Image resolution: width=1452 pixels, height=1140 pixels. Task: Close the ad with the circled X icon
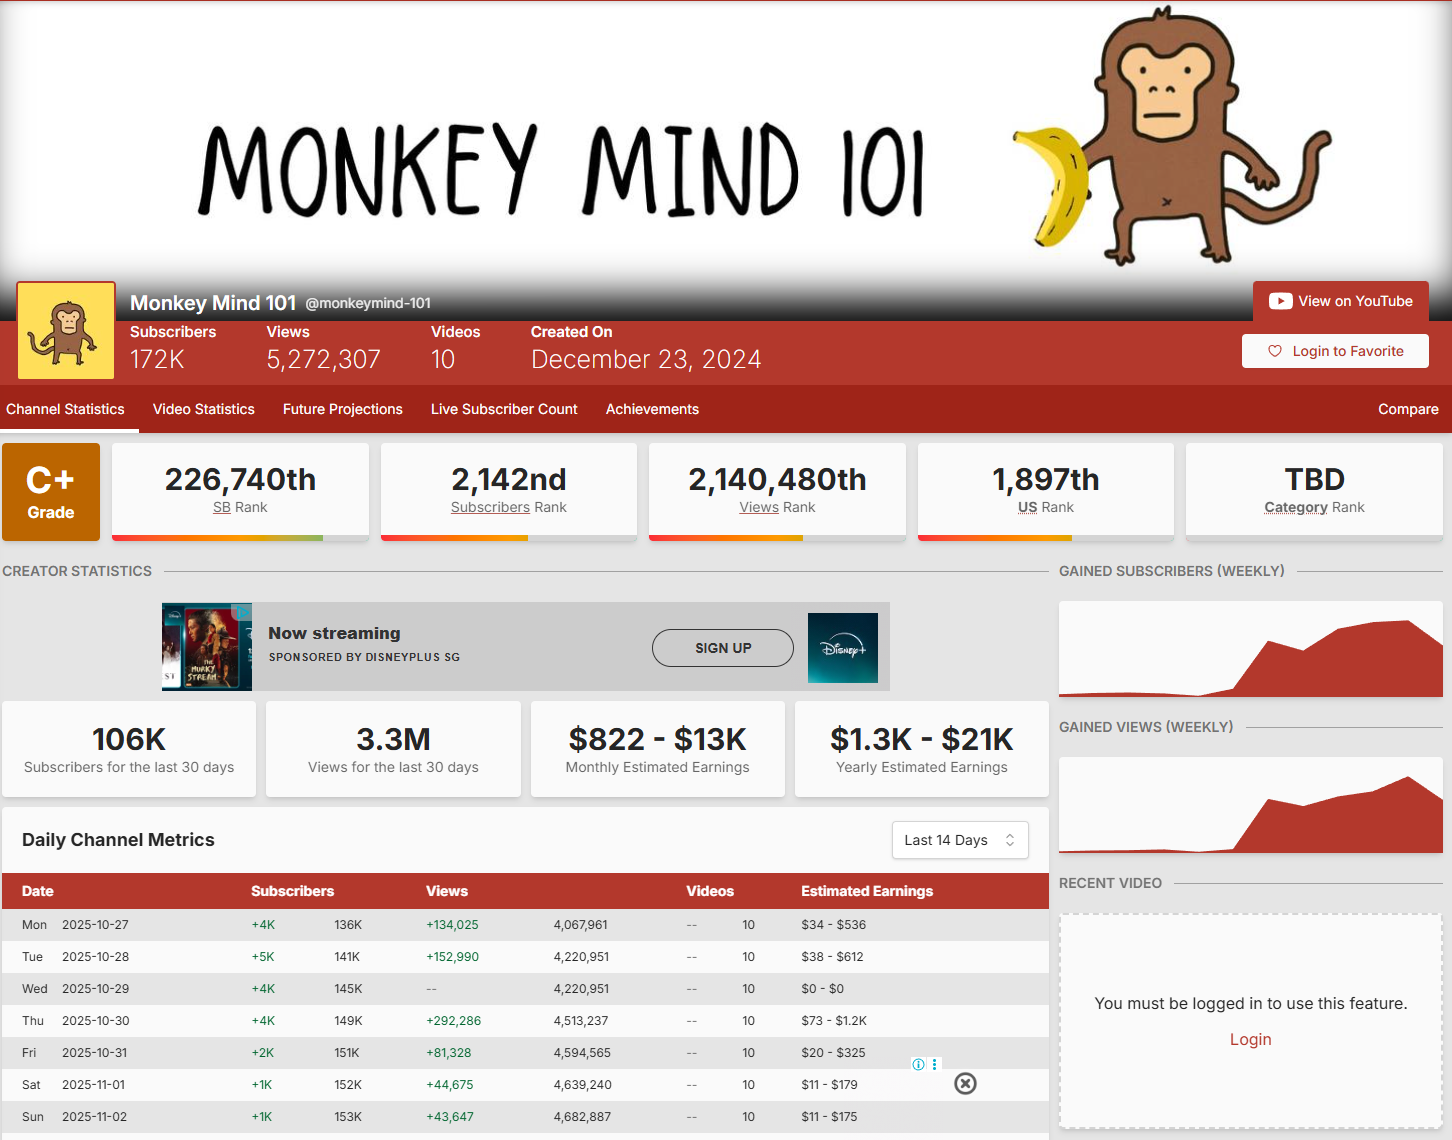pos(965,1084)
